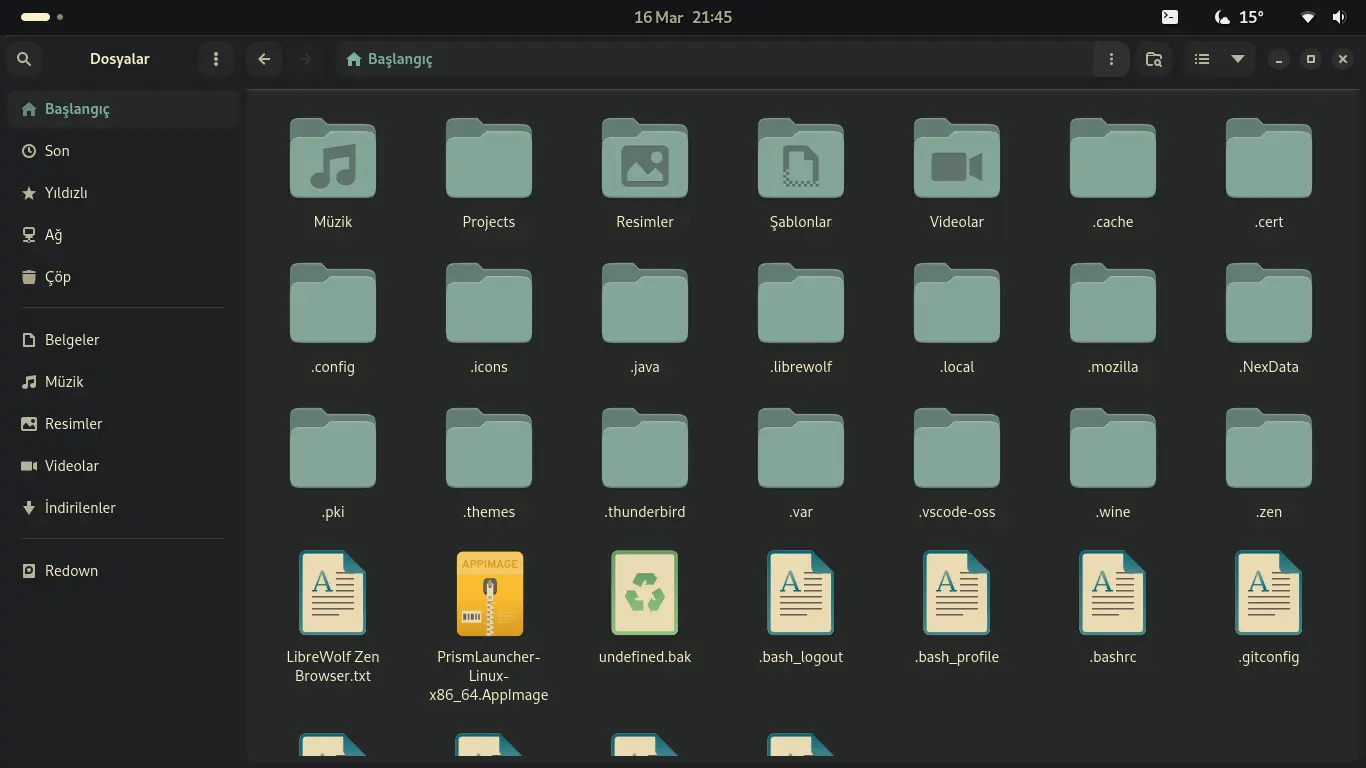This screenshot has height=768, width=1366.
Task: Select Başlangıç in the sidebar
Action: tap(123, 109)
